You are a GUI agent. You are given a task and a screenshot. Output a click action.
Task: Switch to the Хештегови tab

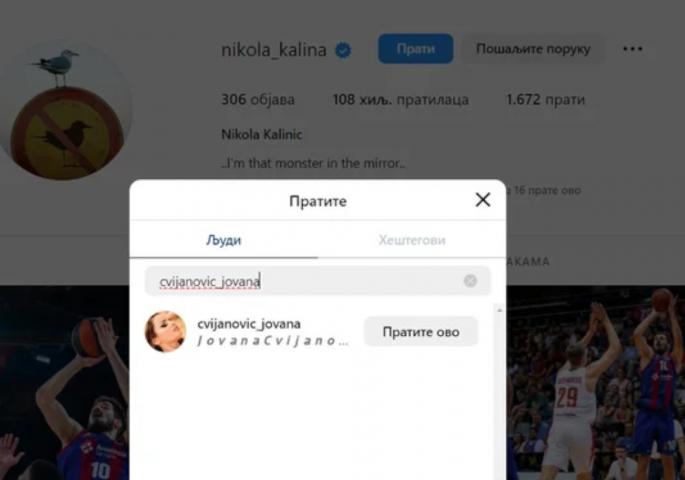point(412,240)
